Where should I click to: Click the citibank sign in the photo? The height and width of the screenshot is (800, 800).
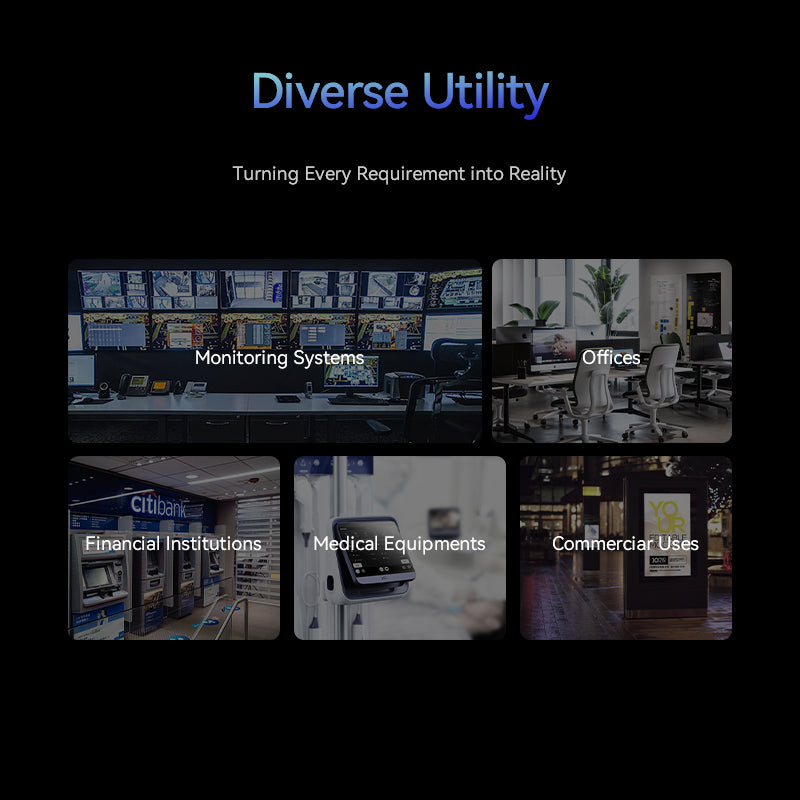click(x=158, y=505)
